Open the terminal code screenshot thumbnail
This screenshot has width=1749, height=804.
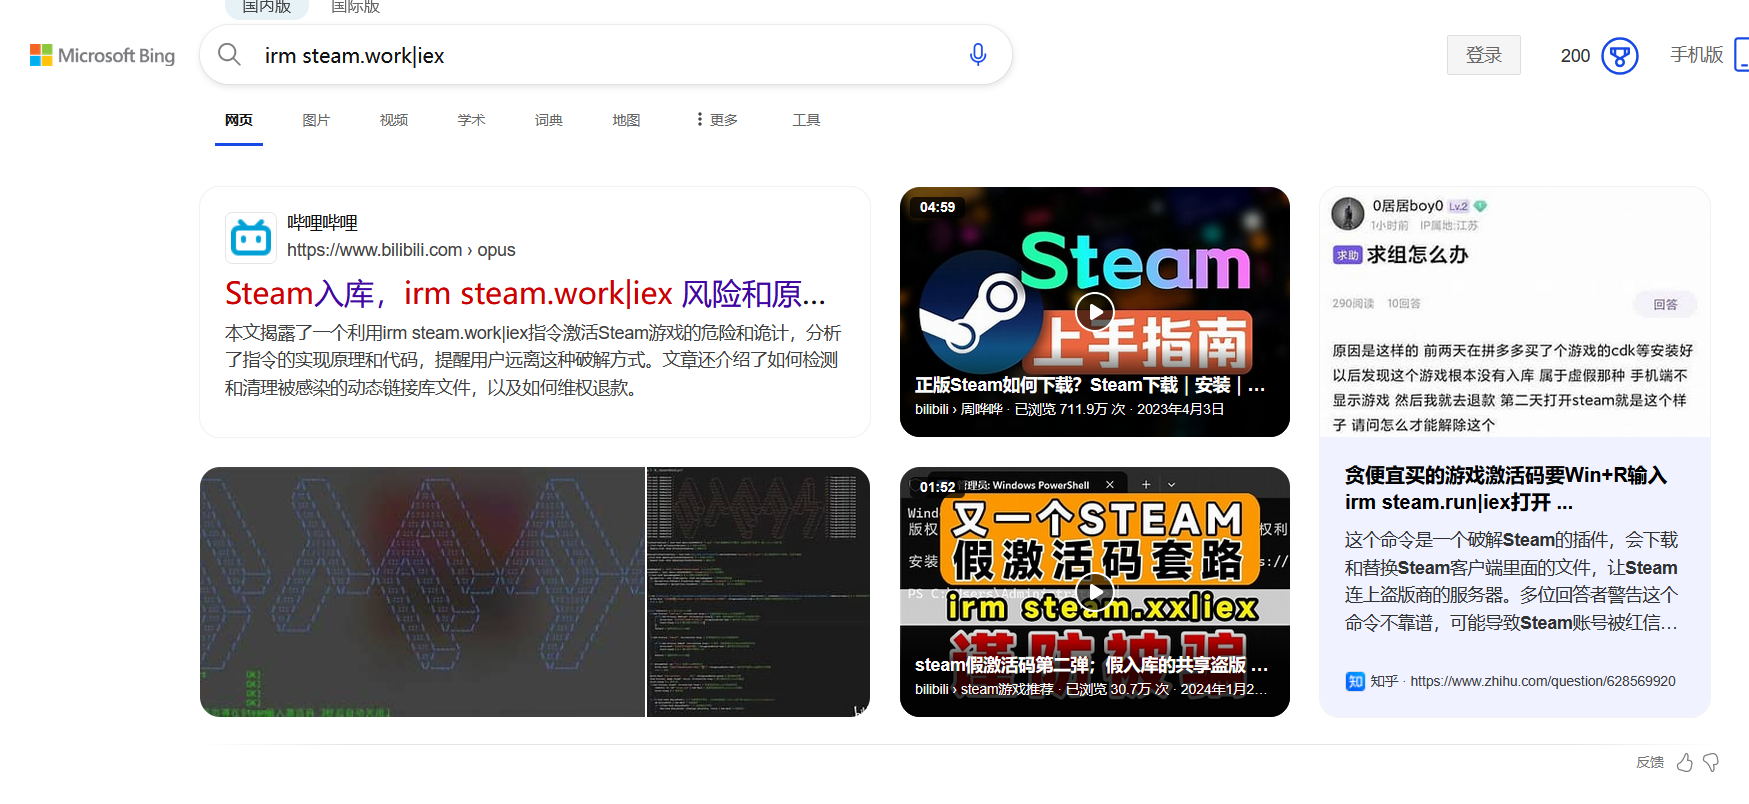point(758,592)
